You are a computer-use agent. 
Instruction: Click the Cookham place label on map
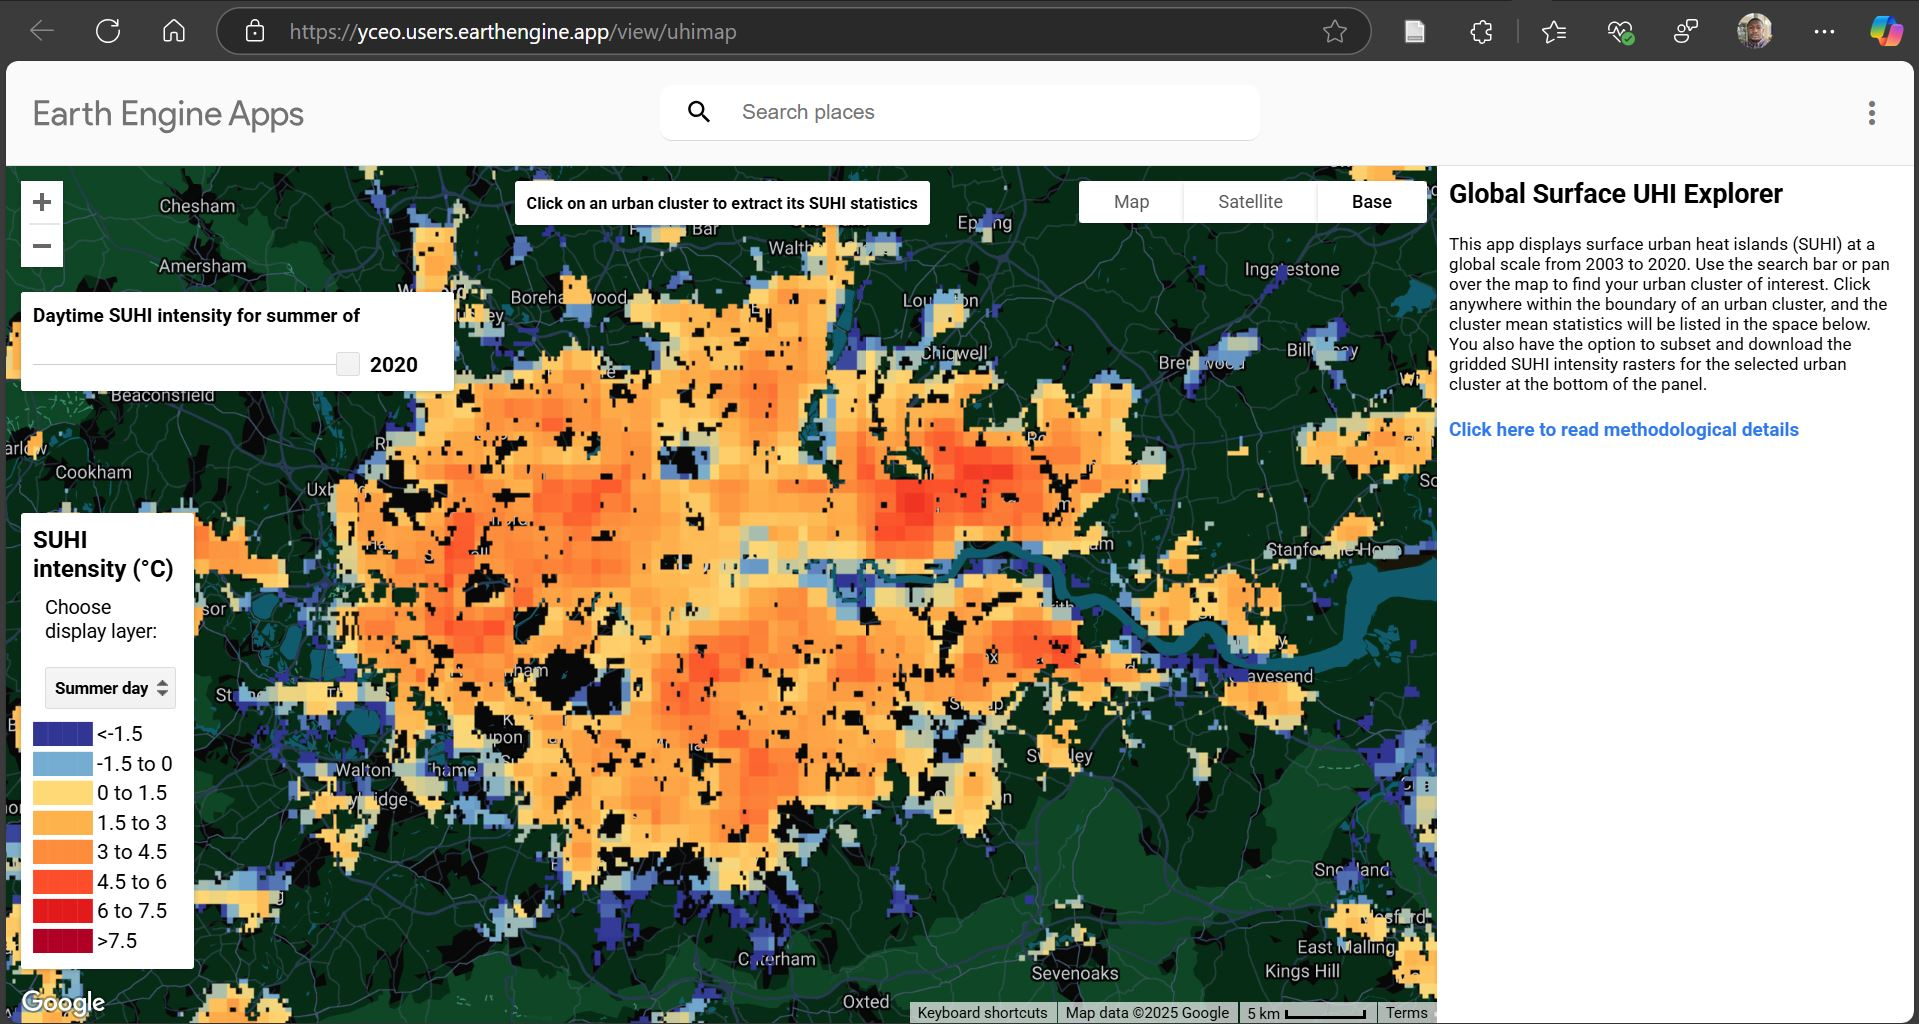pos(93,472)
